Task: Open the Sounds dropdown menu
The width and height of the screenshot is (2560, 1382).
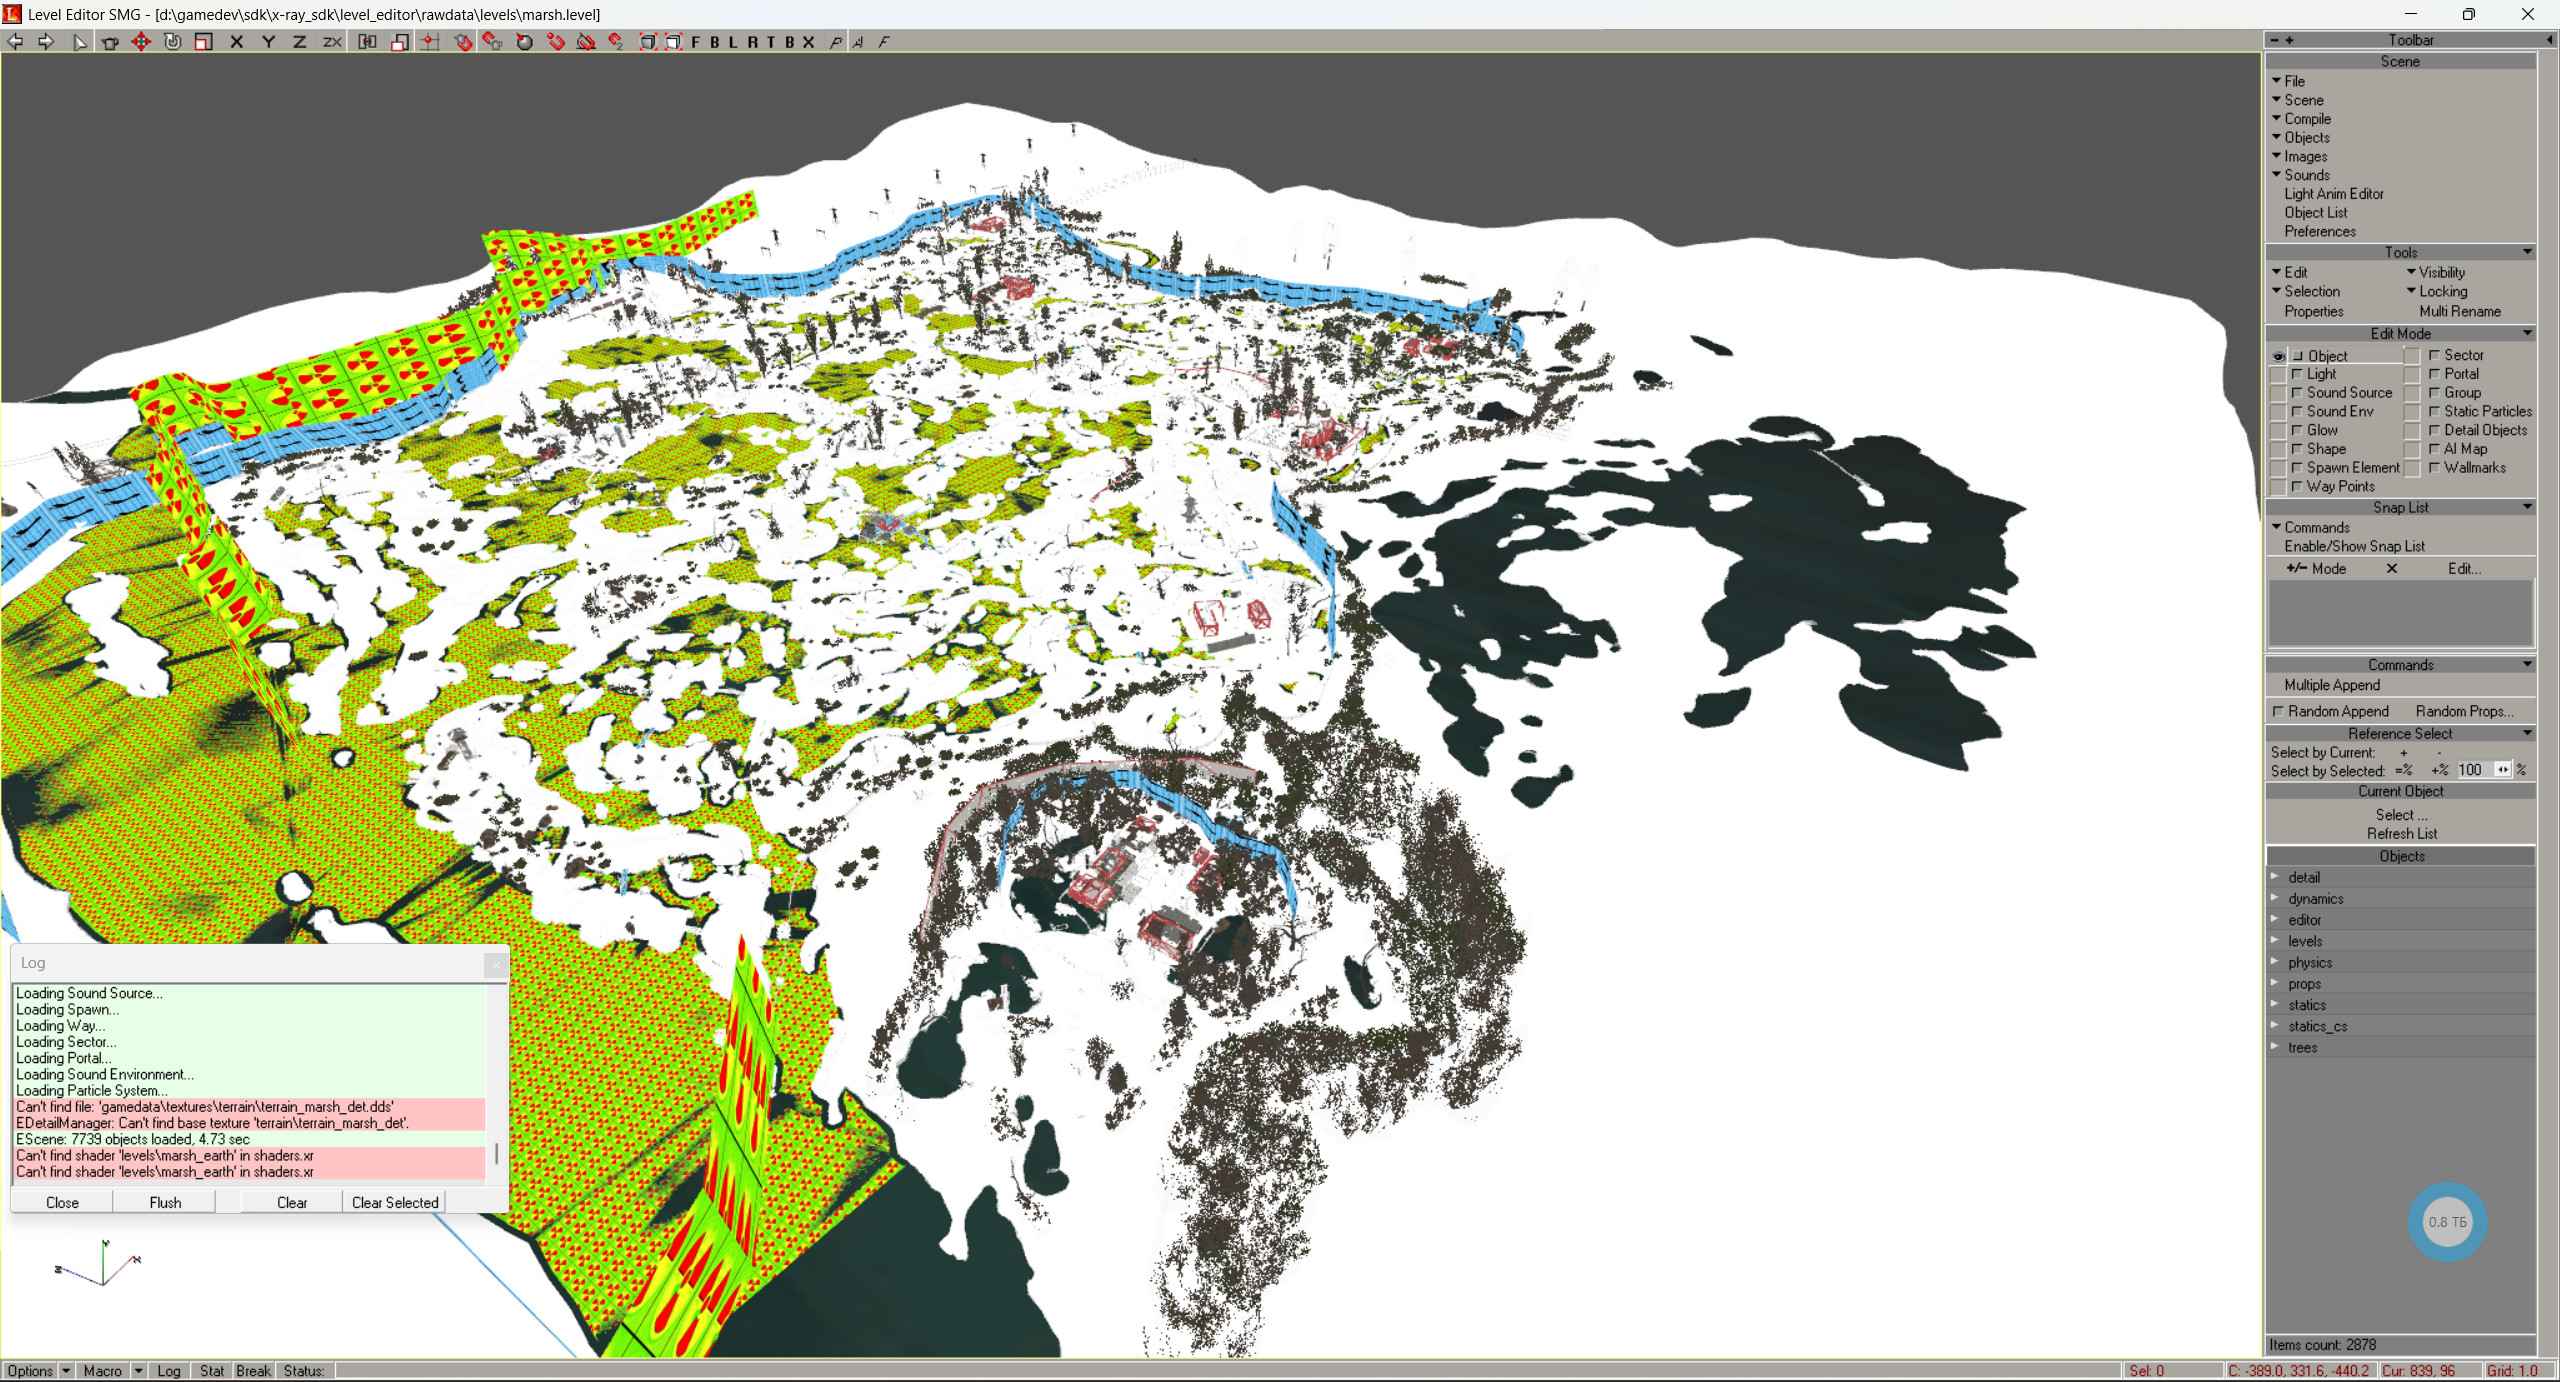Action: click(2300, 175)
